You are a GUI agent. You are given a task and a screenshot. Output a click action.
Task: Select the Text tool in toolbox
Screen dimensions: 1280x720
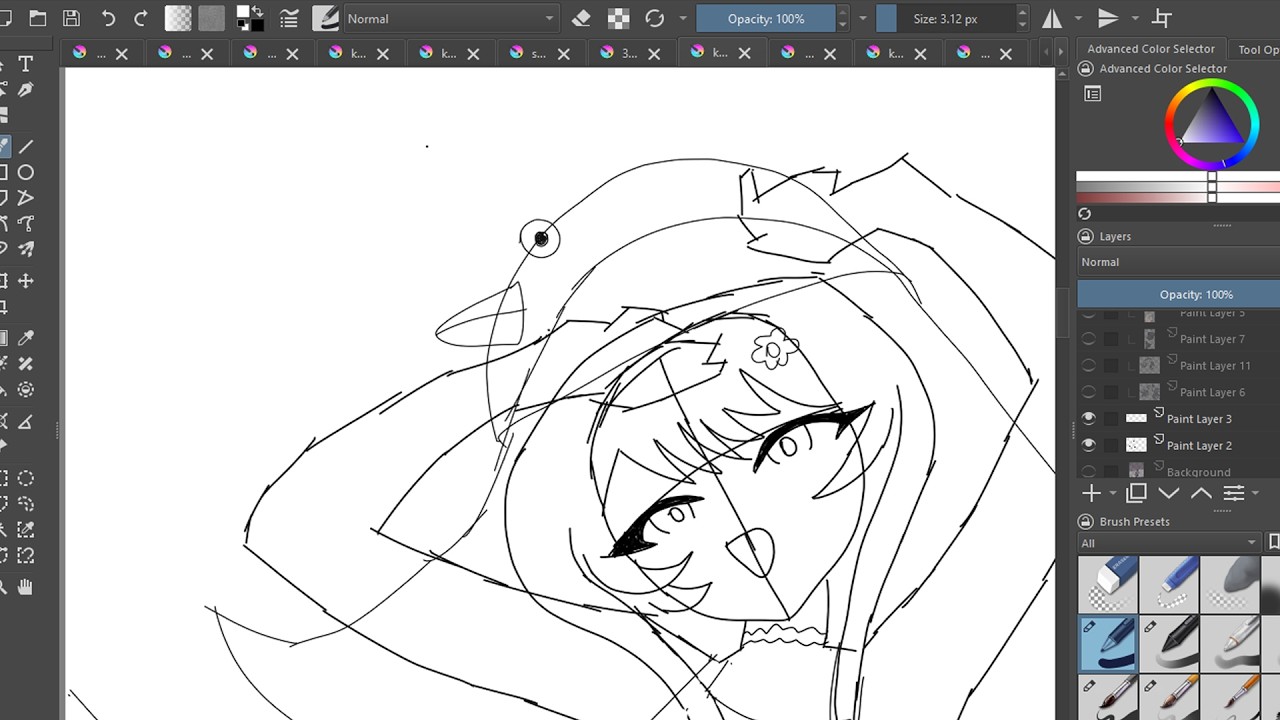click(x=26, y=64)
